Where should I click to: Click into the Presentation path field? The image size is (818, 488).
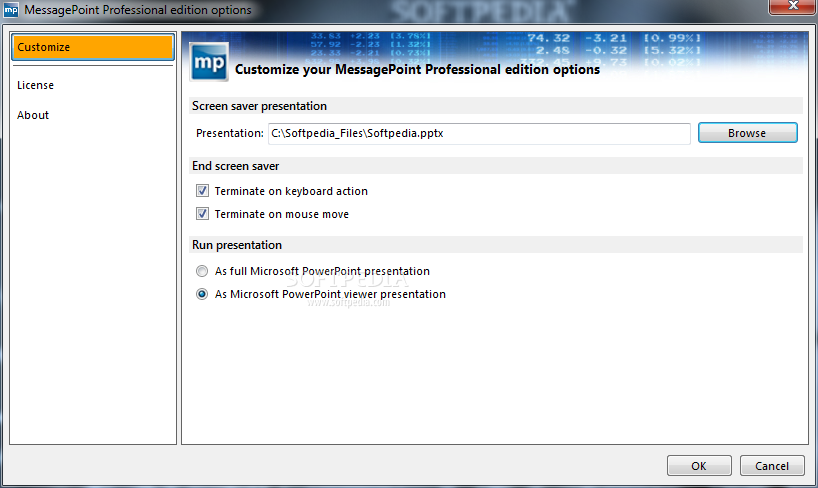[x=479, y=134]
